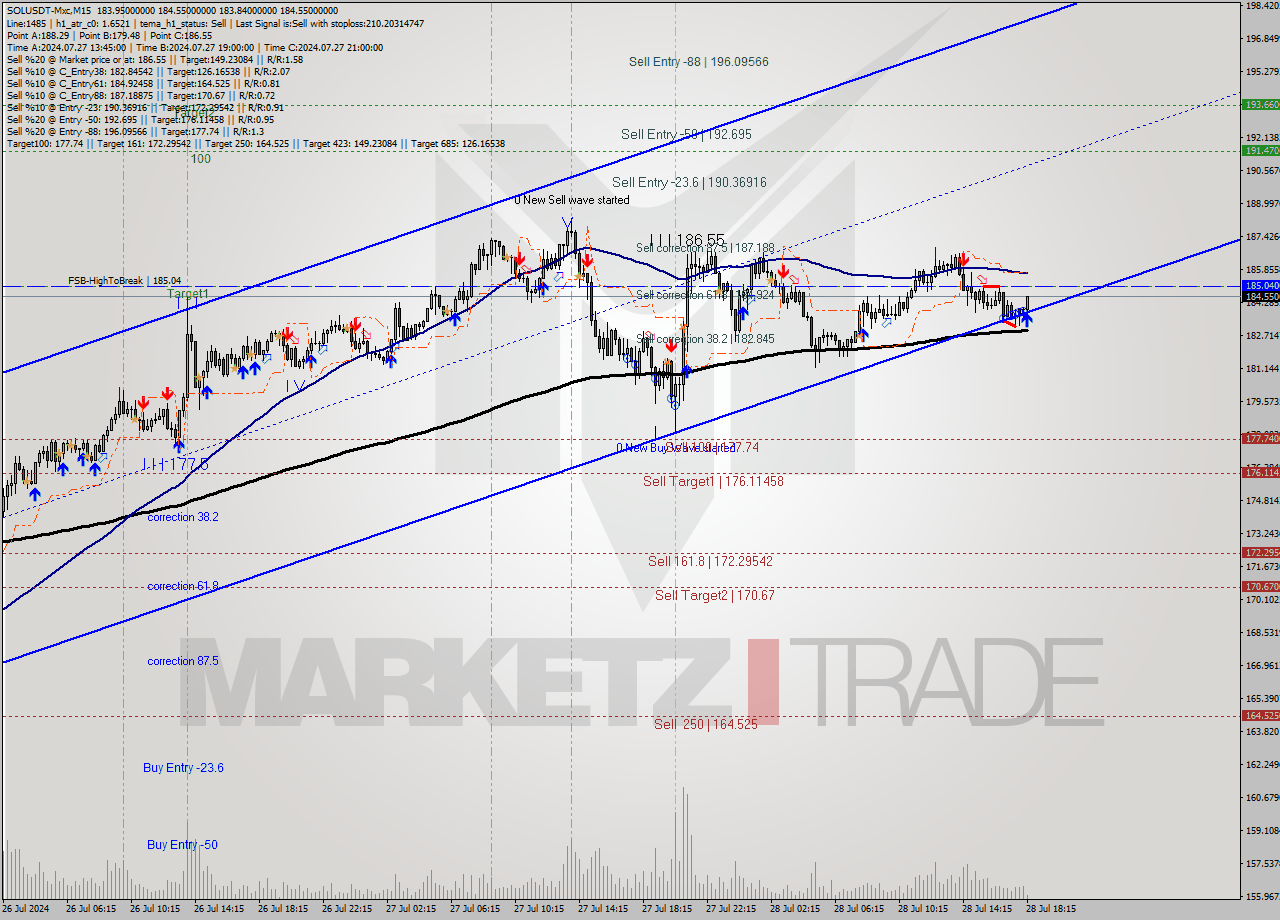
Task: Click the 'Sell 250 | 164.525' label
Action: (x=706, y=724)
